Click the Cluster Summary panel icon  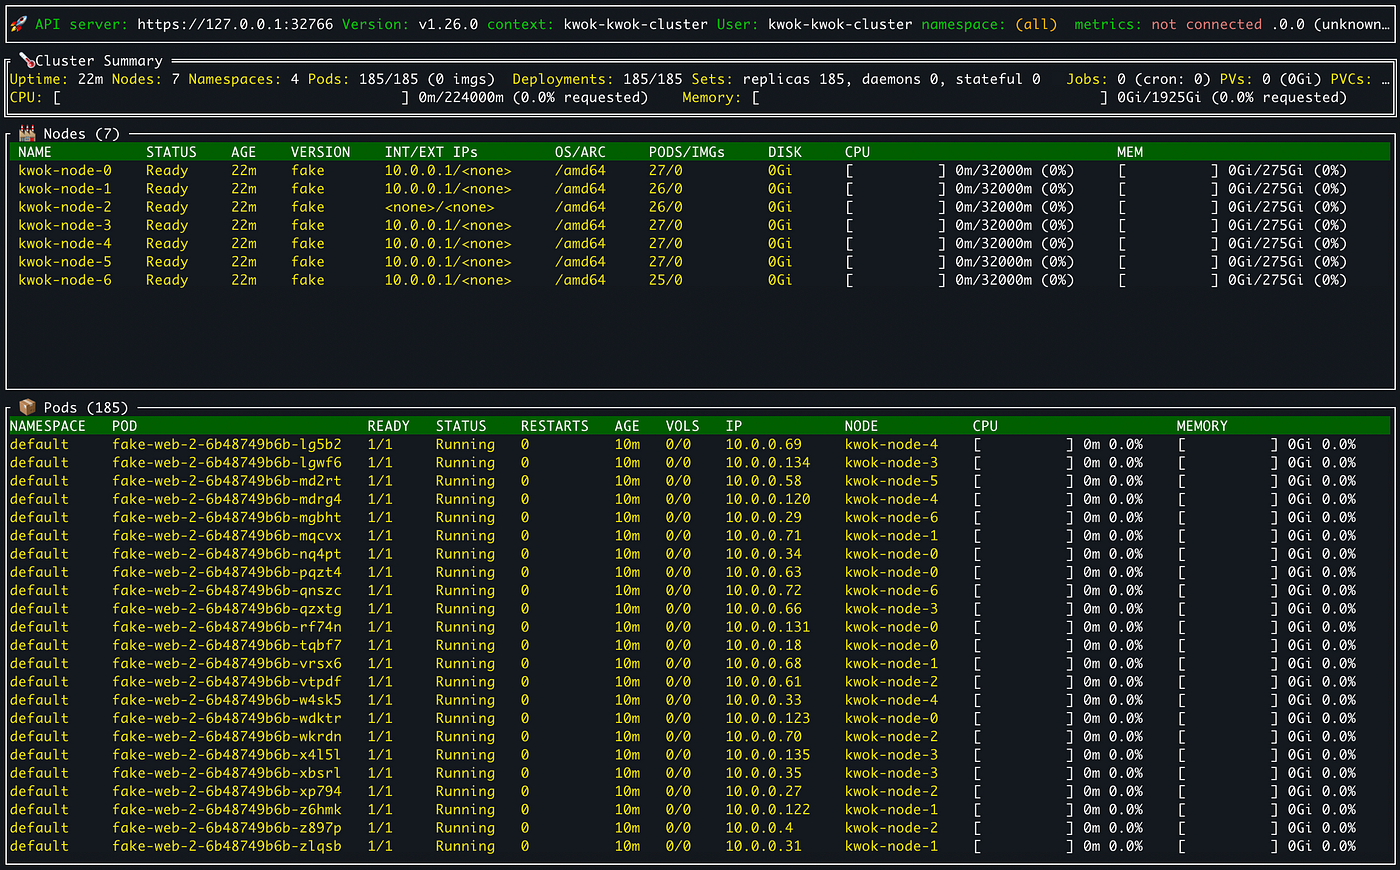pyautogui.click(x=26, y=61)
